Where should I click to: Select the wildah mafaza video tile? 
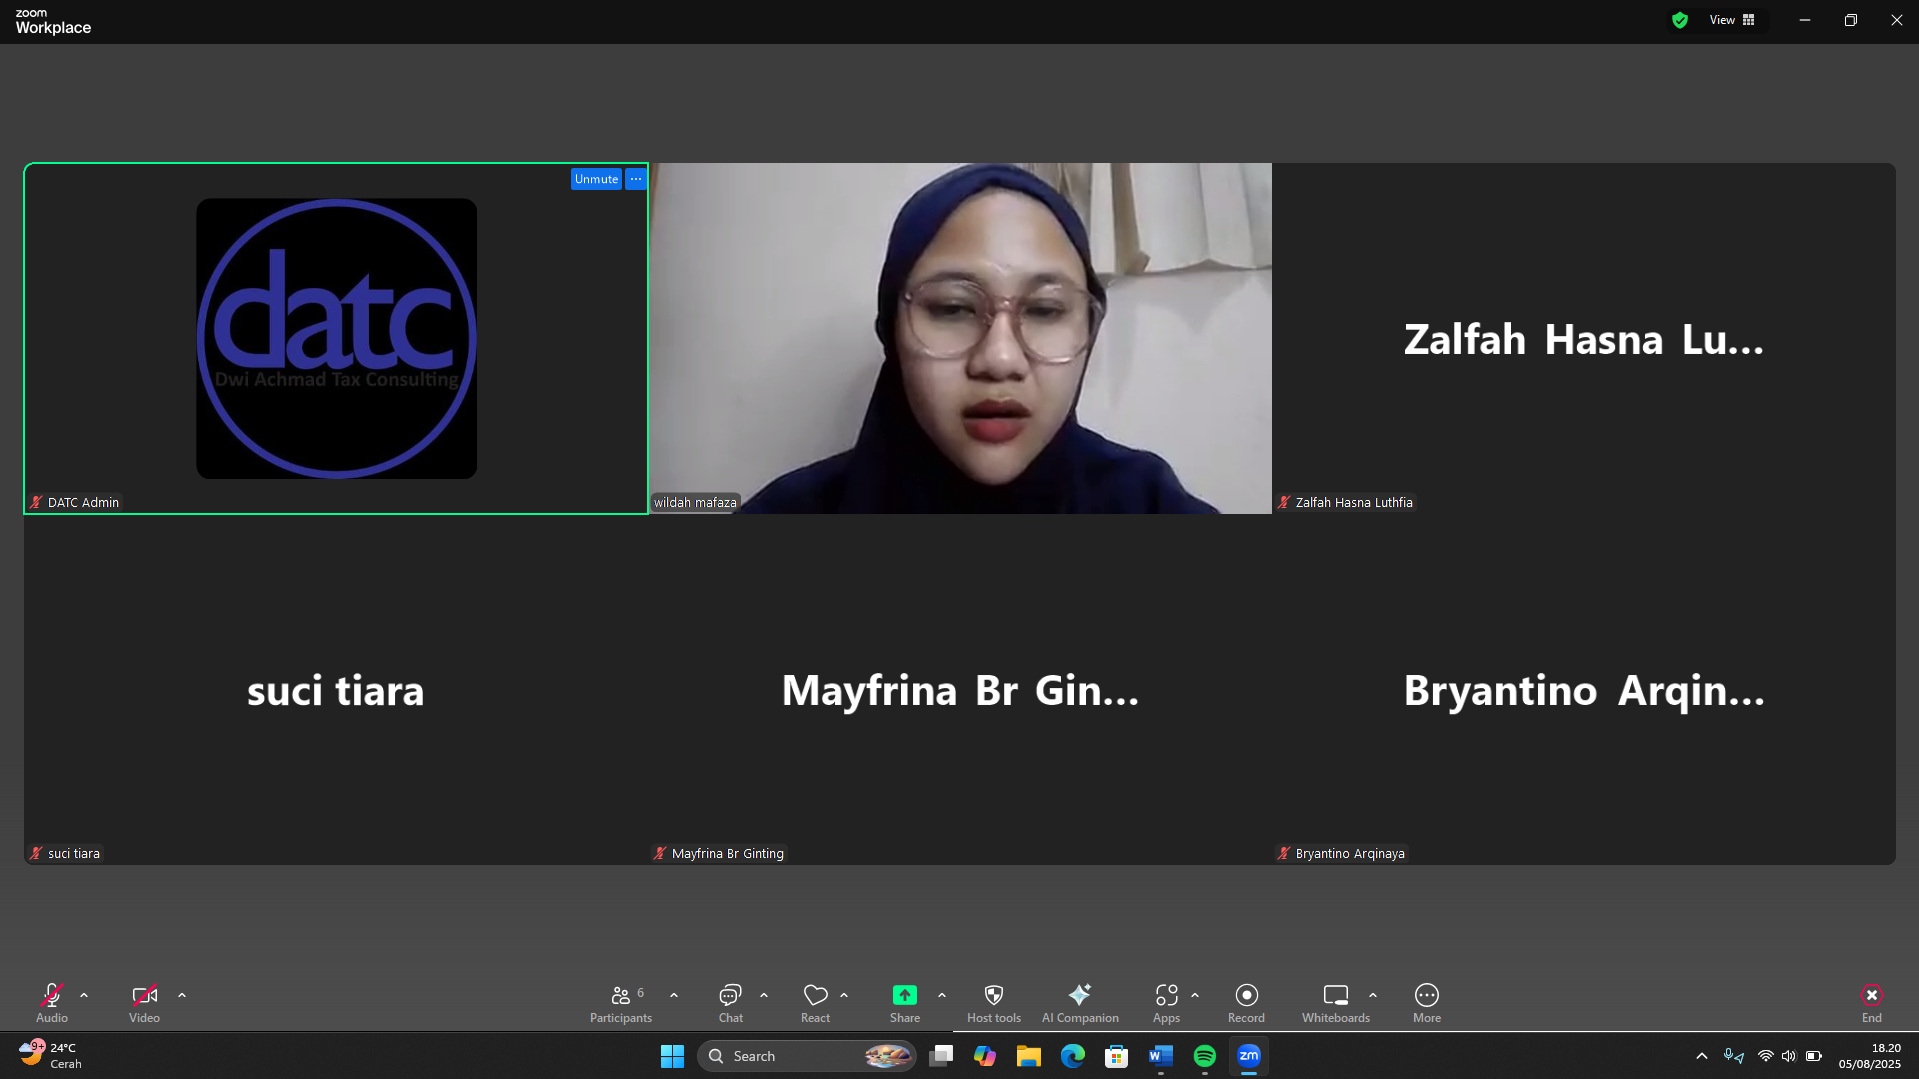960,338
